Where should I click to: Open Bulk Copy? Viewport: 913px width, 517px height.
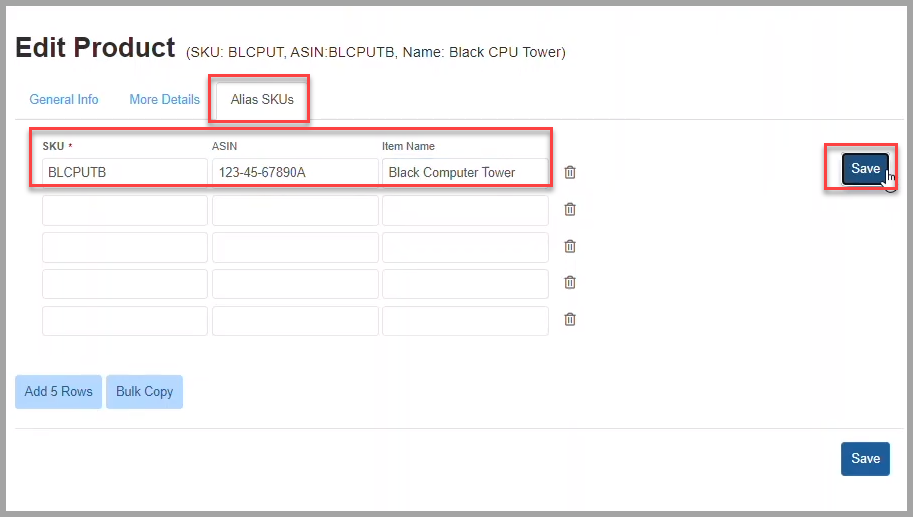144,392
